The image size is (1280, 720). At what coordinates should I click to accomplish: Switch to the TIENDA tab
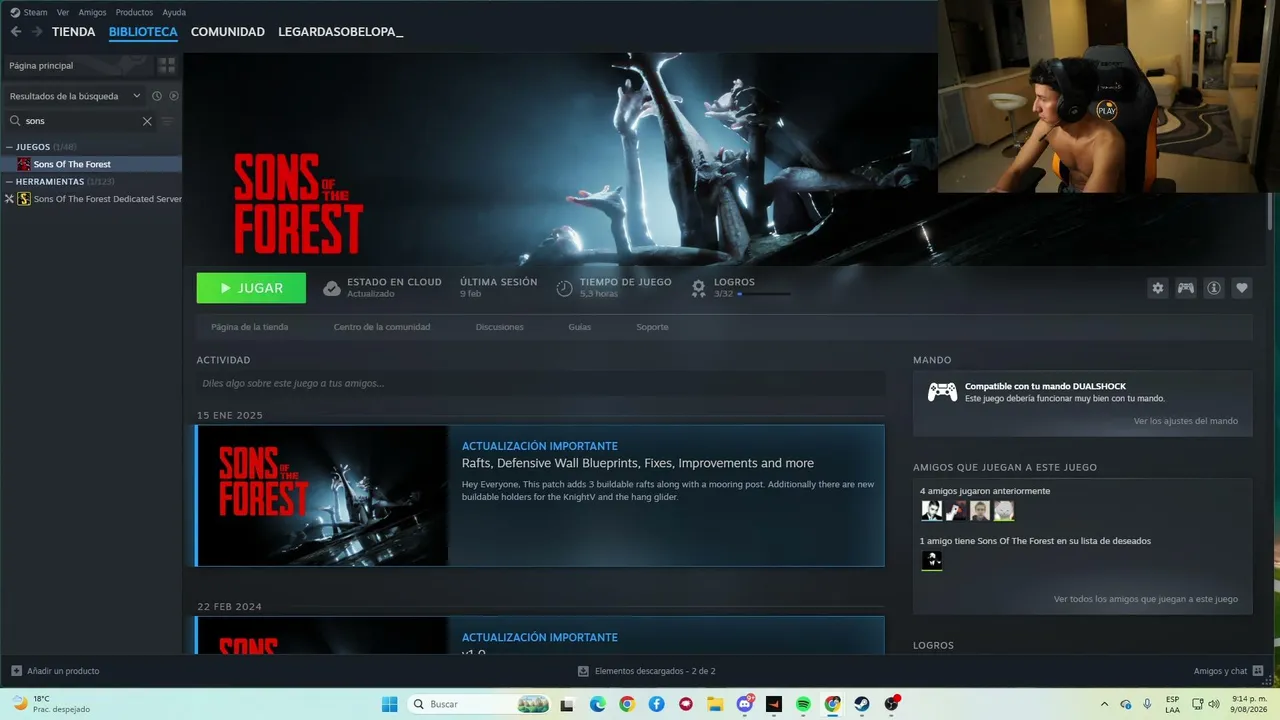tap(74, 32)
